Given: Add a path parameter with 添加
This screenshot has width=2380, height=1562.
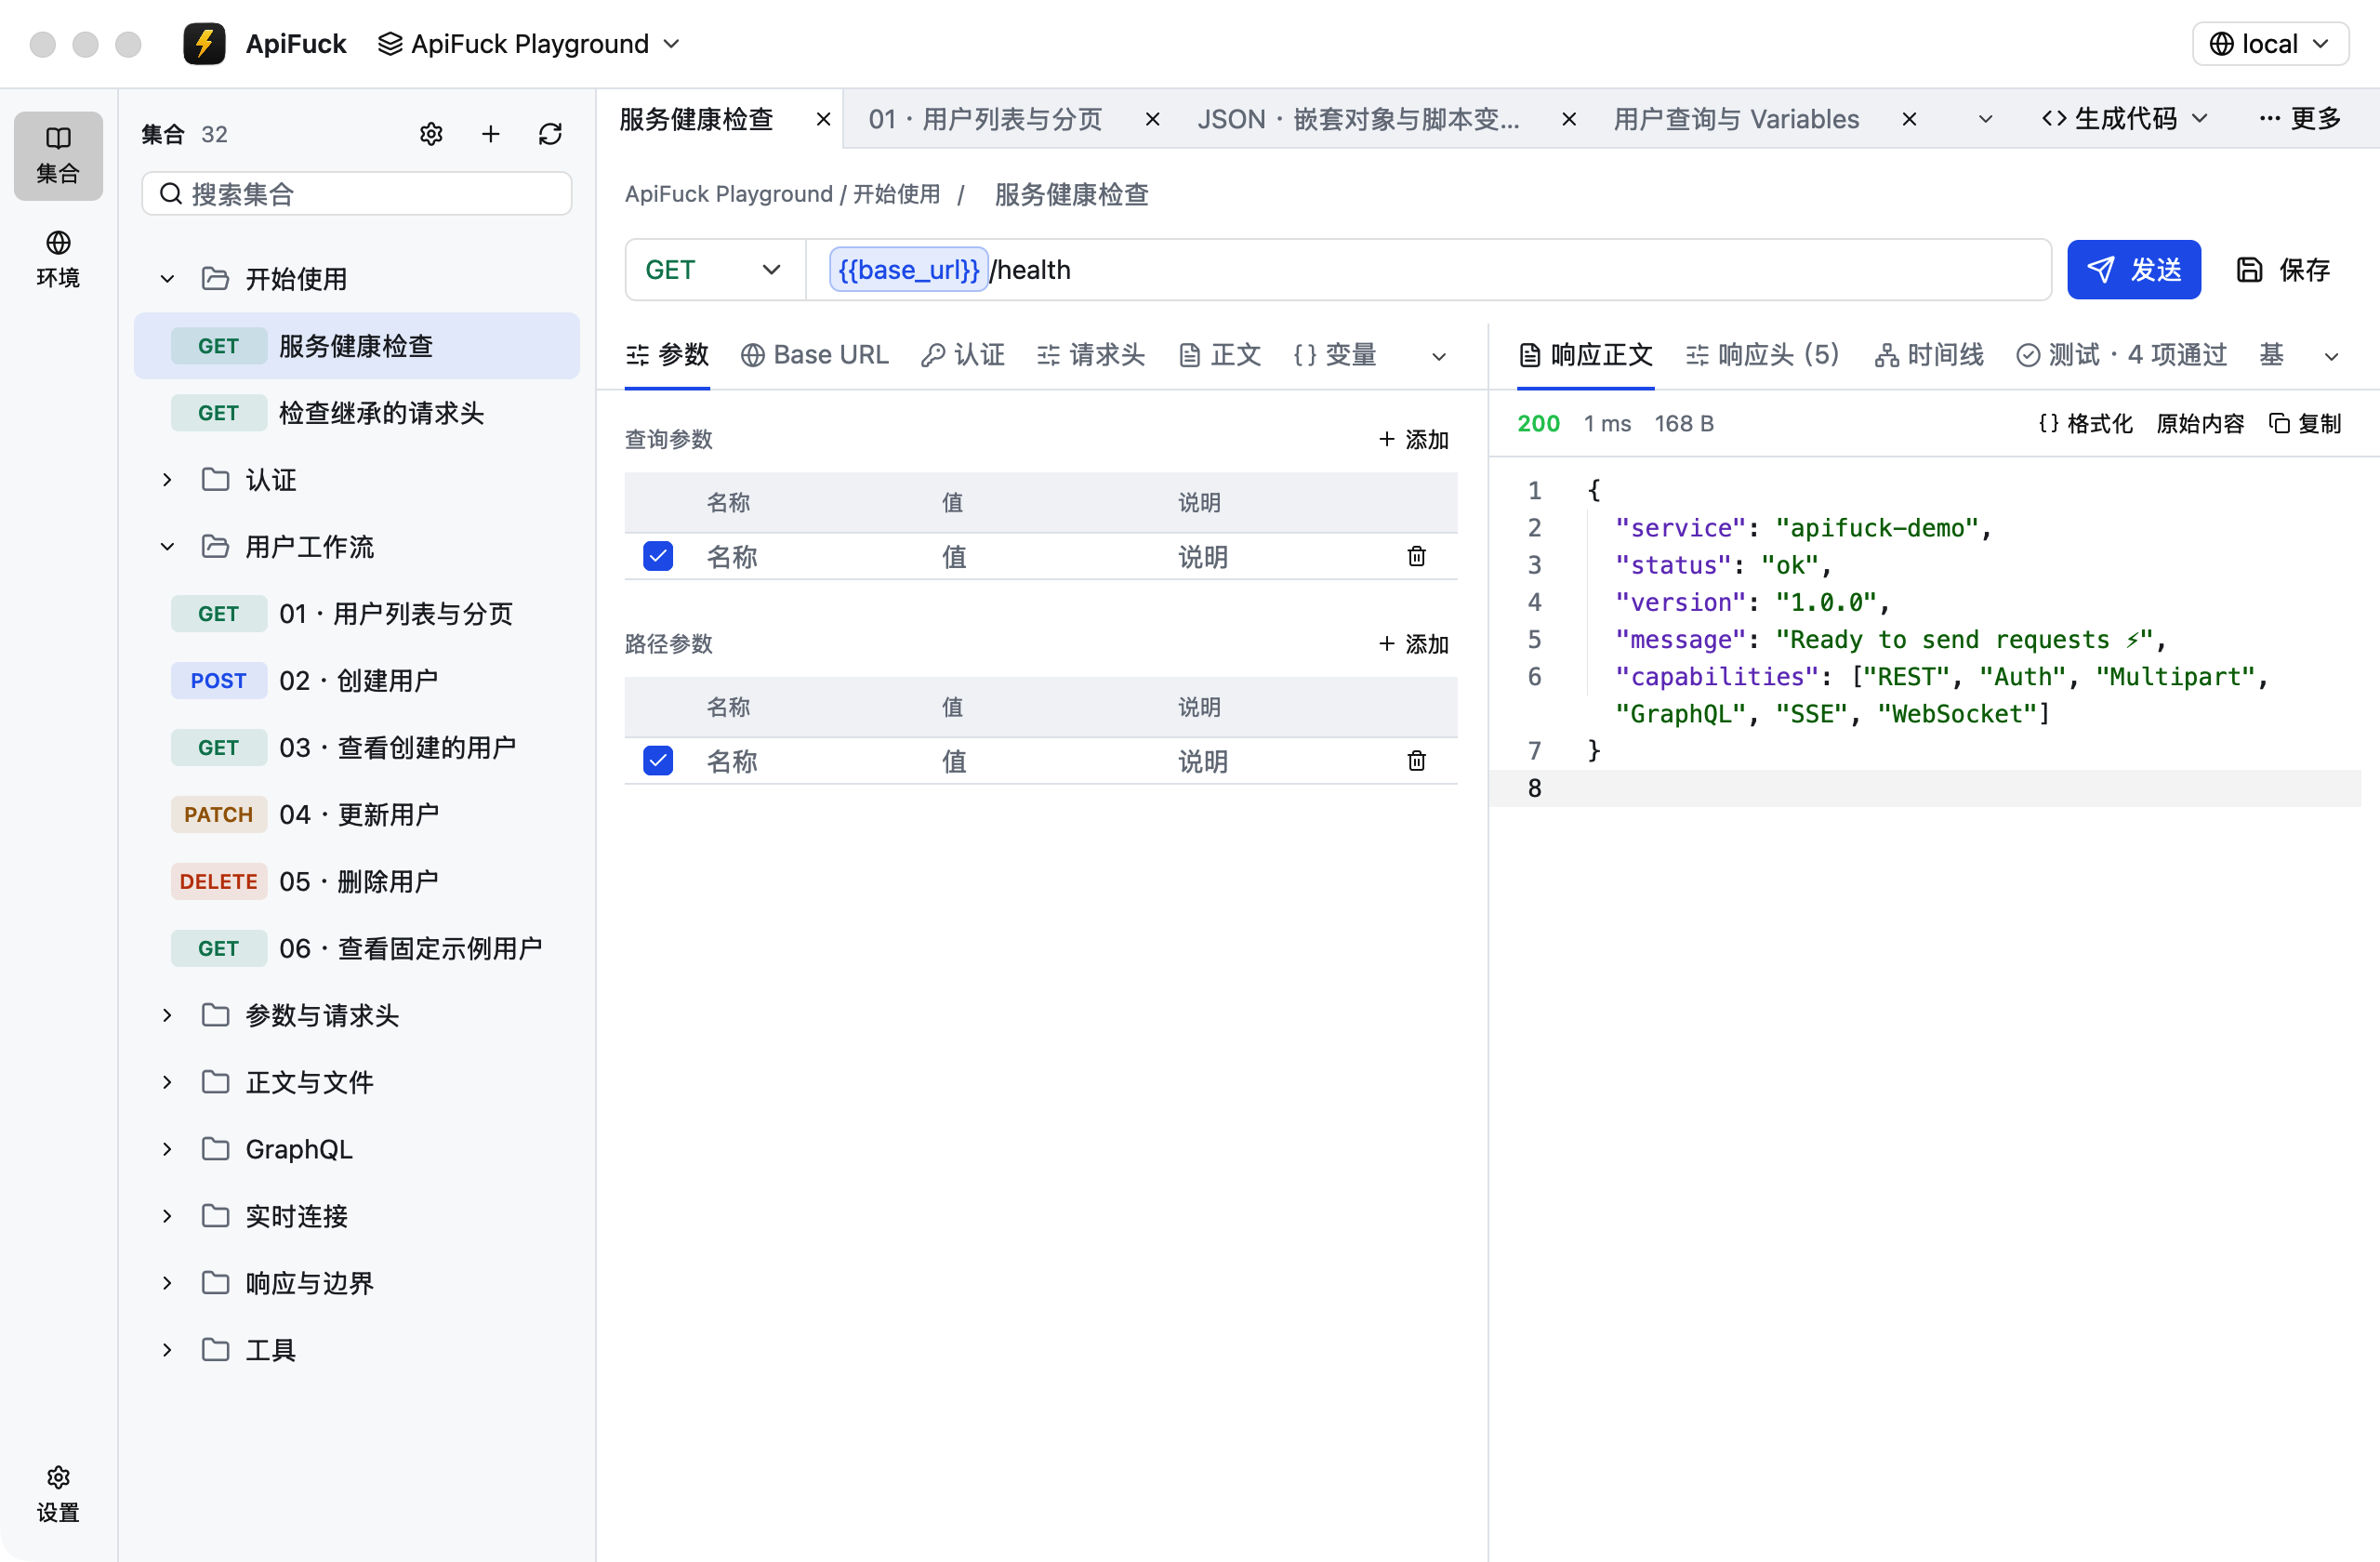Looking at the screenshot, I should click(x=1414, y=644).
